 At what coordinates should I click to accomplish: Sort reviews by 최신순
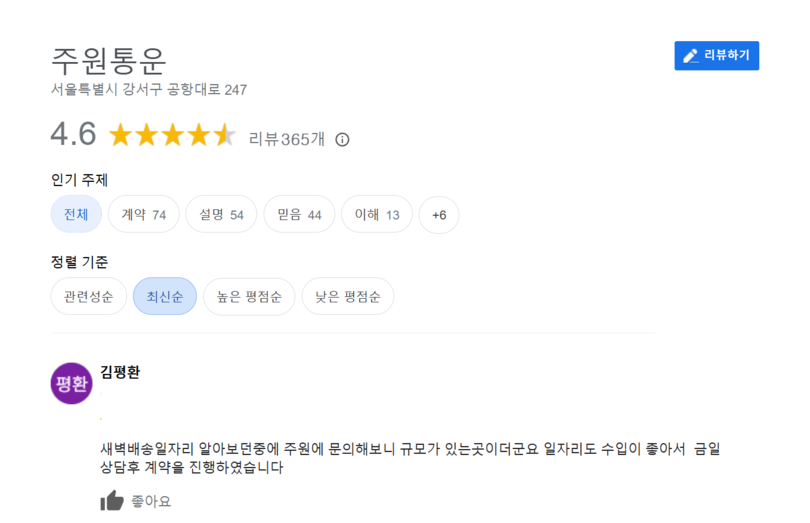[x=165, y=296]
